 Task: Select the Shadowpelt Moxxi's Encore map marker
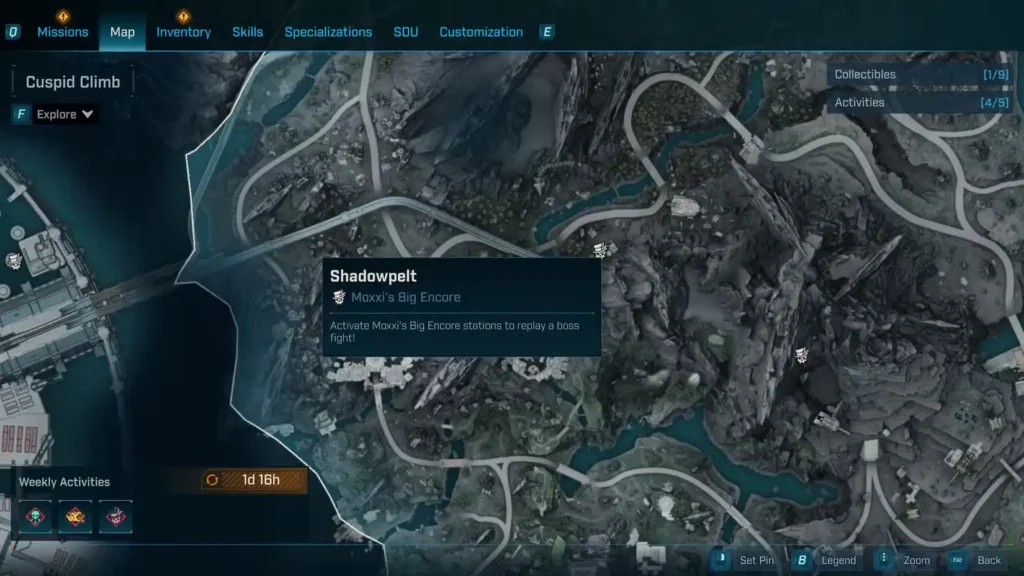(x=600, y=250)
